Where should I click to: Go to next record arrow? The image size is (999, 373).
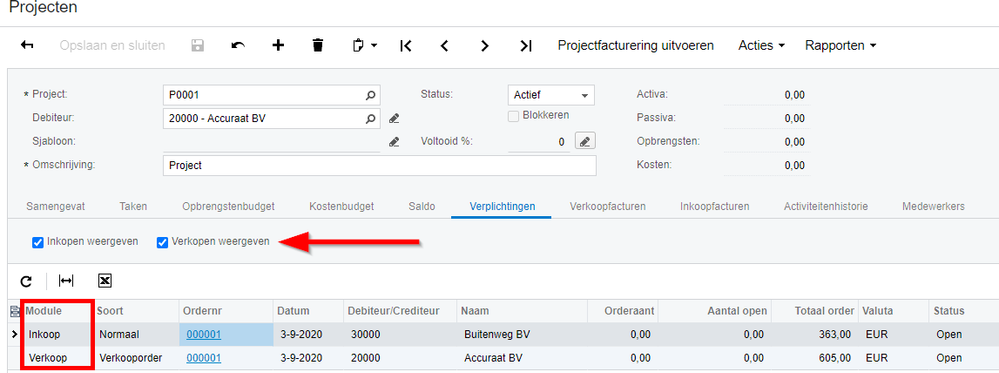485,45
